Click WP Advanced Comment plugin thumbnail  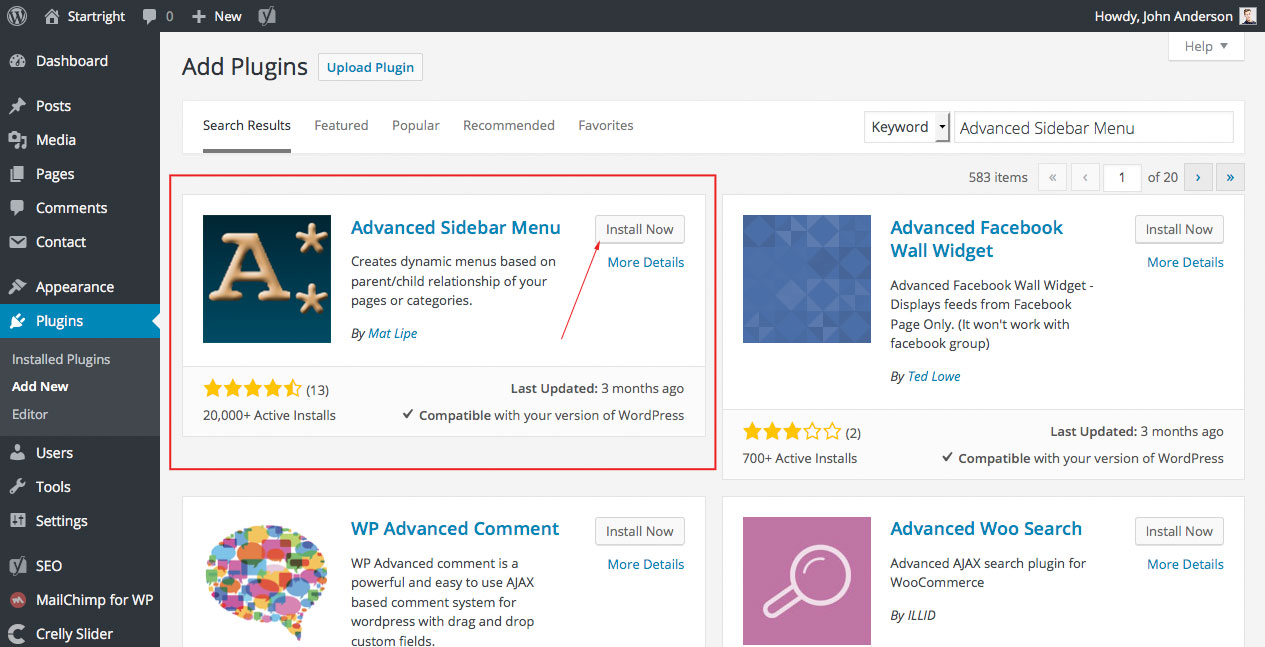click(x=267, y=581)
